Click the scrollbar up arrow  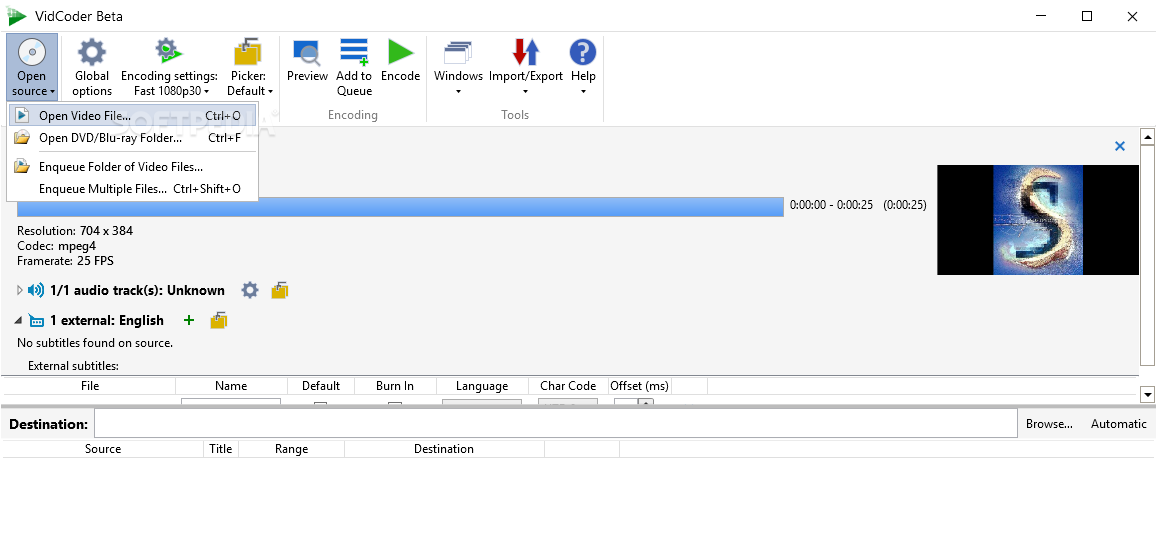pos(1147,136)
